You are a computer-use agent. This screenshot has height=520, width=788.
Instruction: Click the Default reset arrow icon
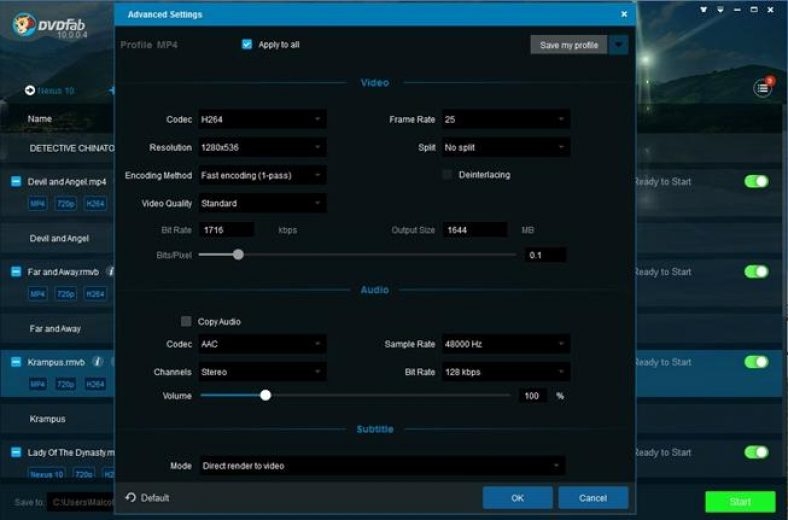click(130, 498)
